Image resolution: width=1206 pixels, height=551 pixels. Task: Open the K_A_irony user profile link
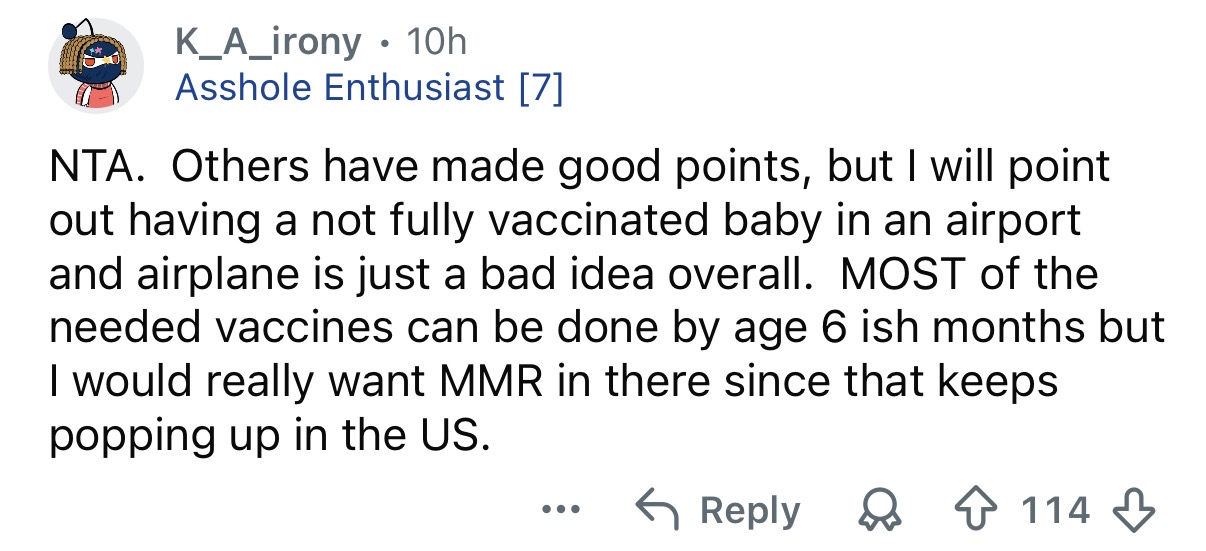click(x=268, y=41)
